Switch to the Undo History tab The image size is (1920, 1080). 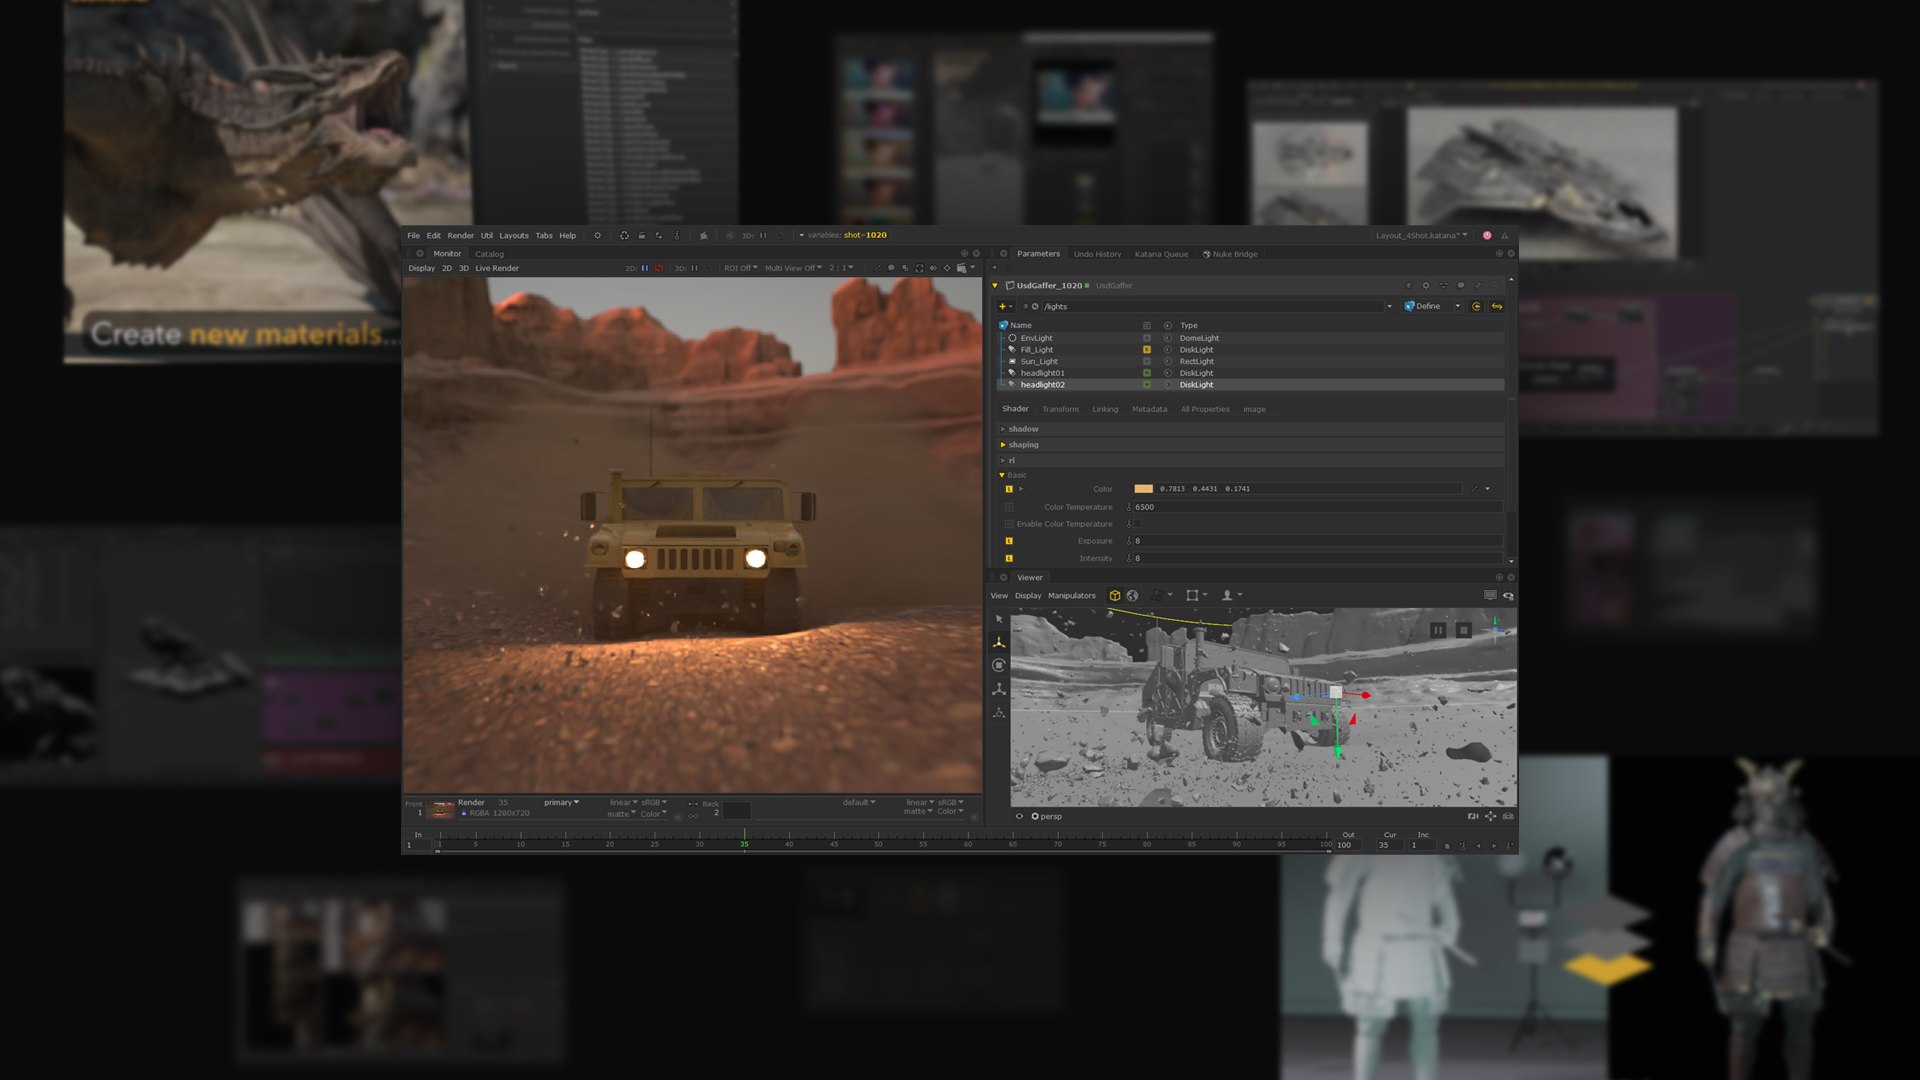click(1097, 254)
